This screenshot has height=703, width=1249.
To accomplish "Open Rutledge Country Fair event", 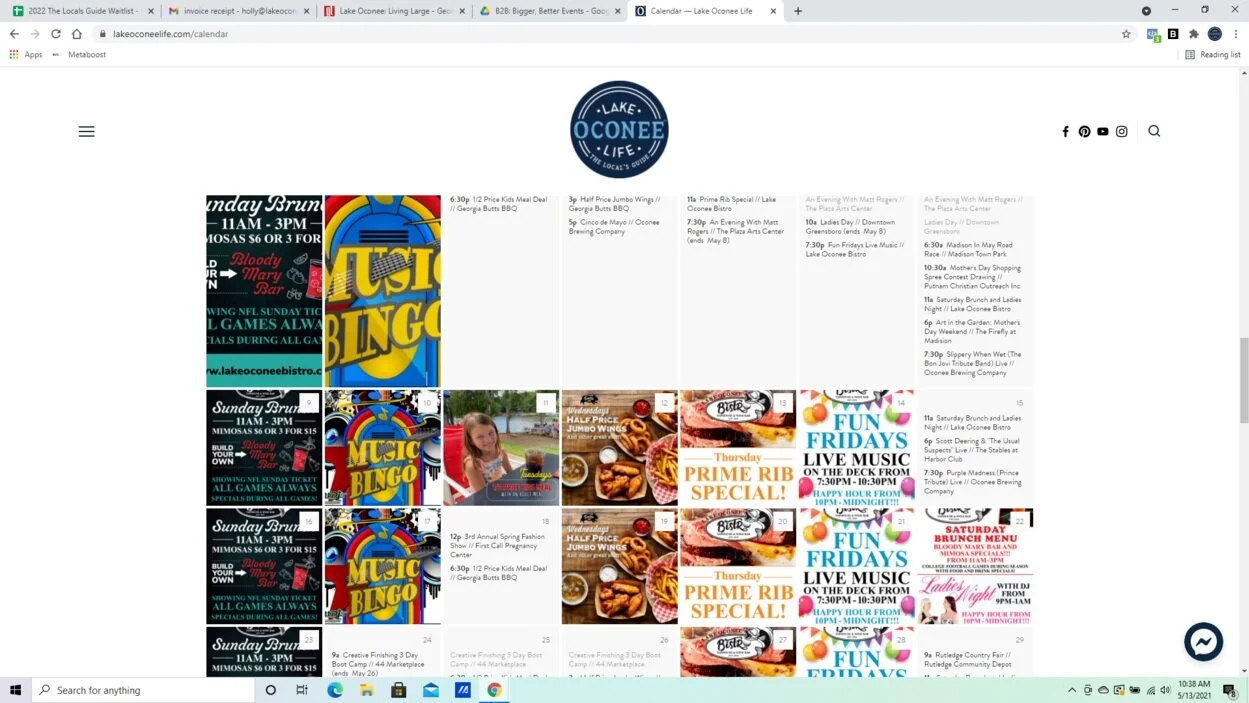I will click(x=970, y=660).
